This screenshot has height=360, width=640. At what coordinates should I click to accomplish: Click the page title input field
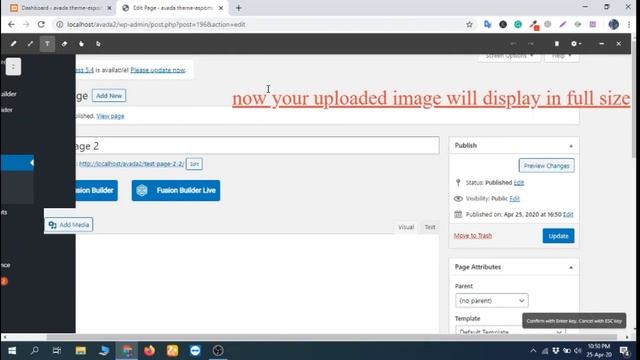pyautogui.click(x=257, y=146)
